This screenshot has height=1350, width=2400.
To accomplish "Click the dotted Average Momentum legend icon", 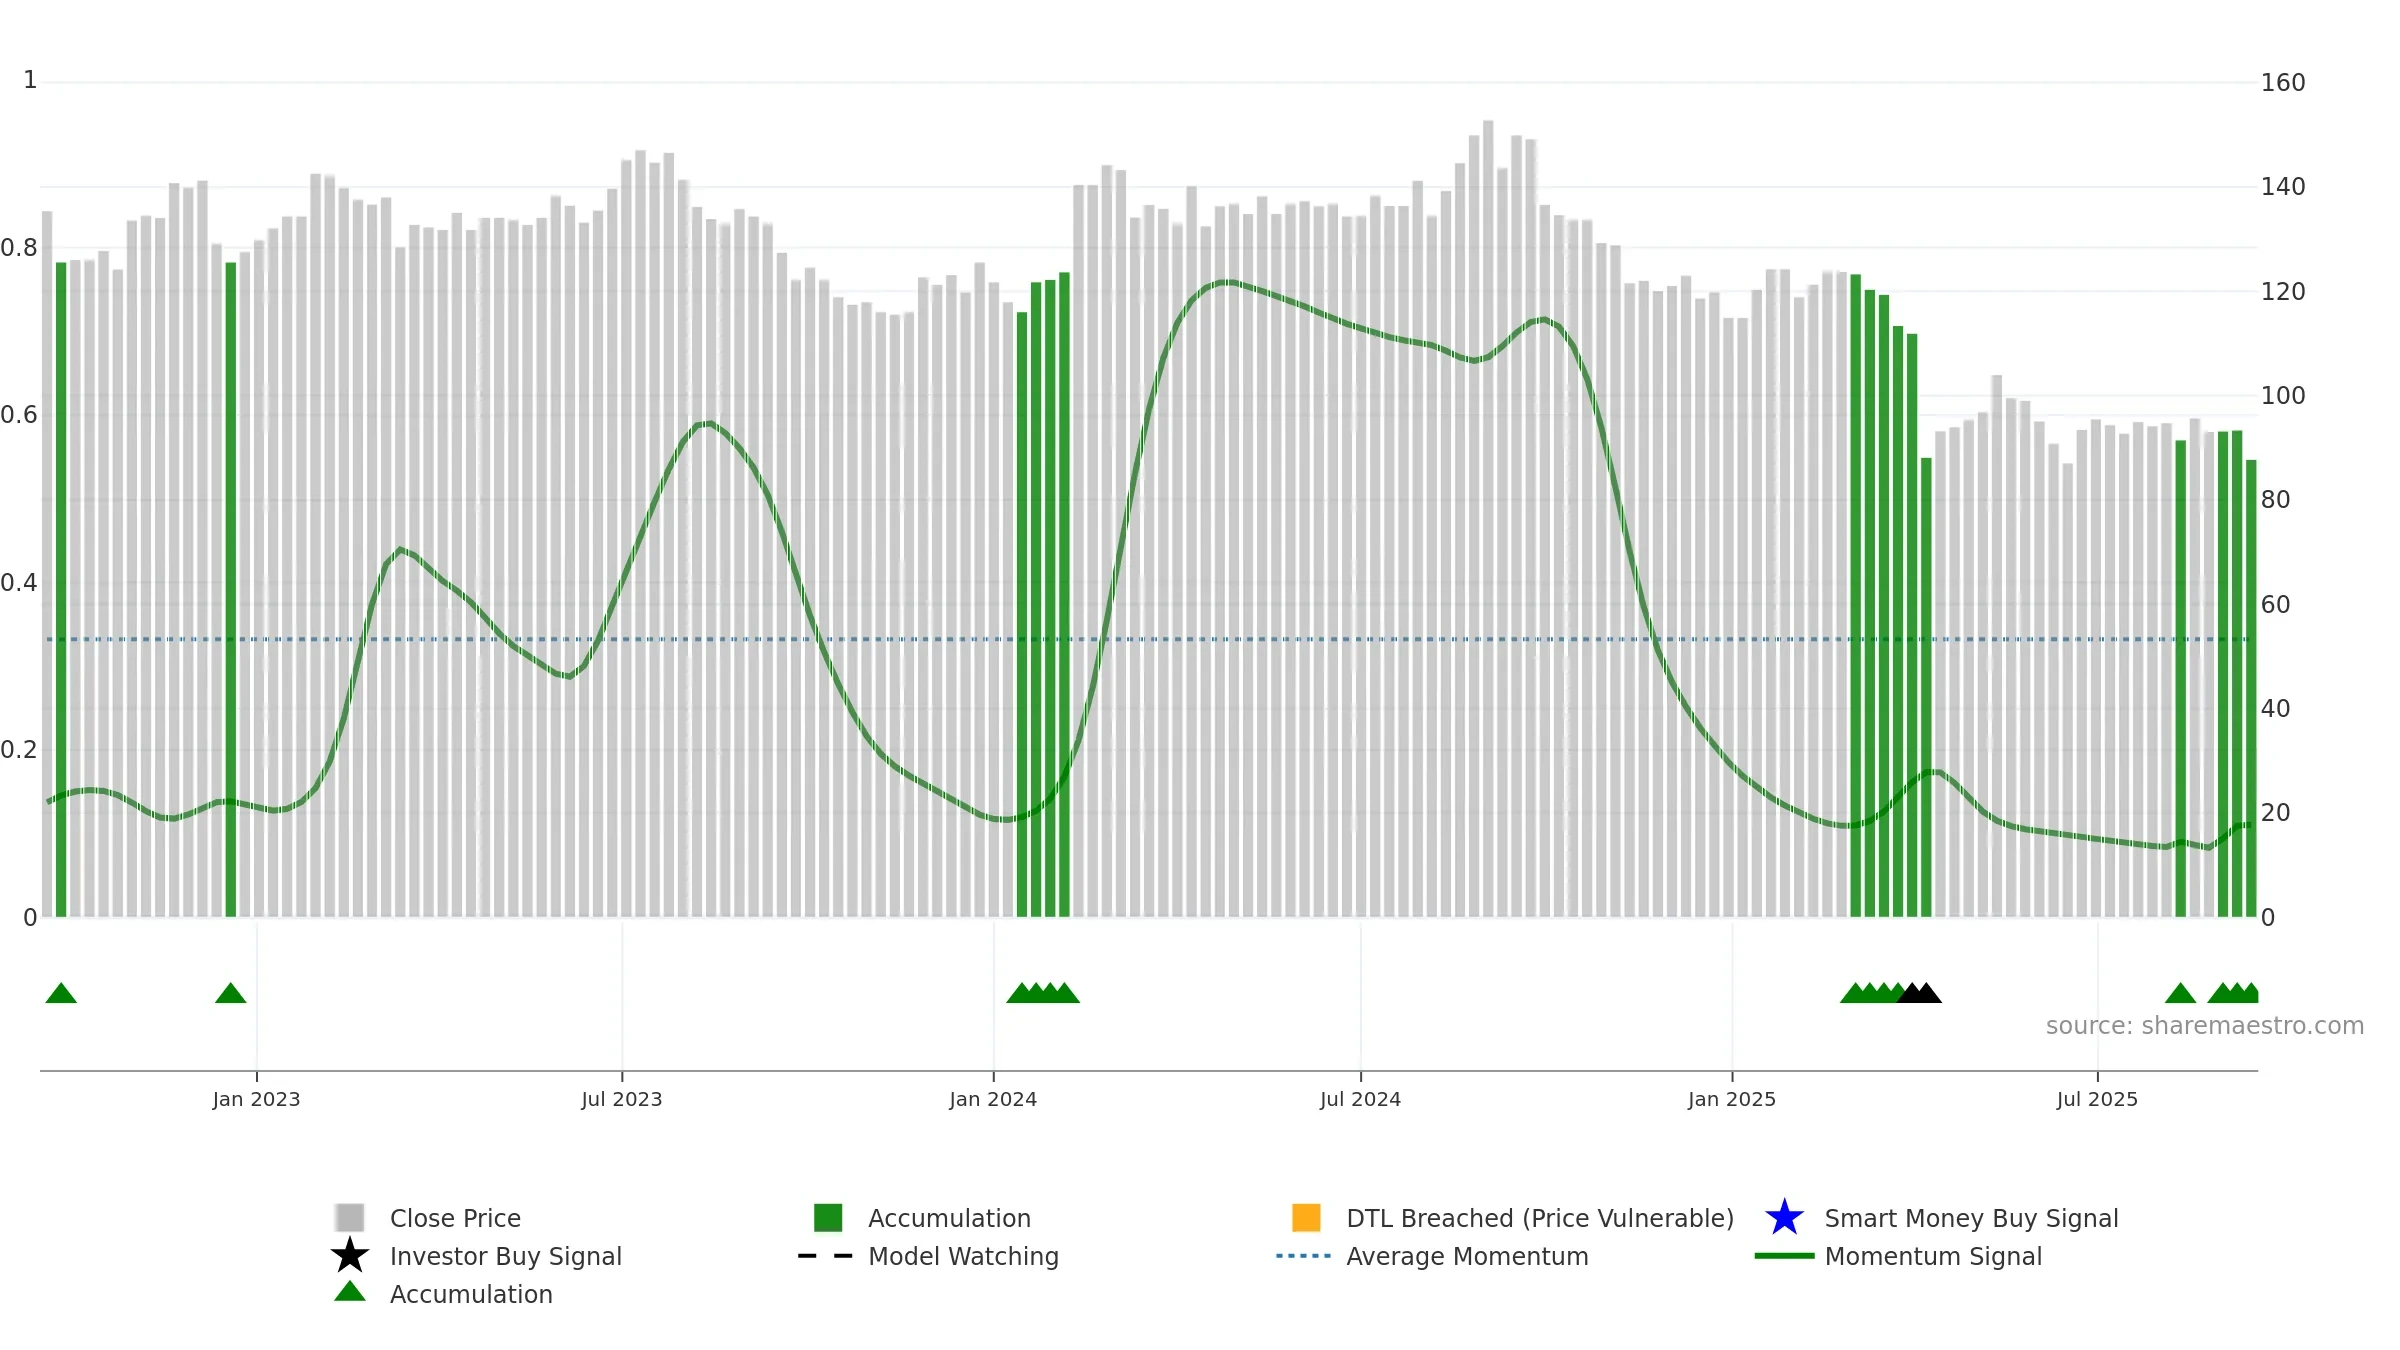I will [x=1303, y=1256].
